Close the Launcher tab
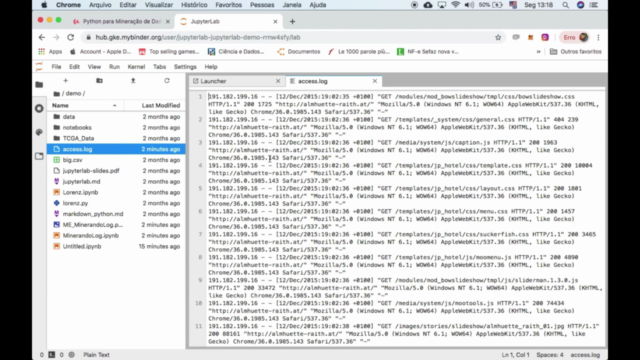The image size is (640, 360). click(278, 81)
